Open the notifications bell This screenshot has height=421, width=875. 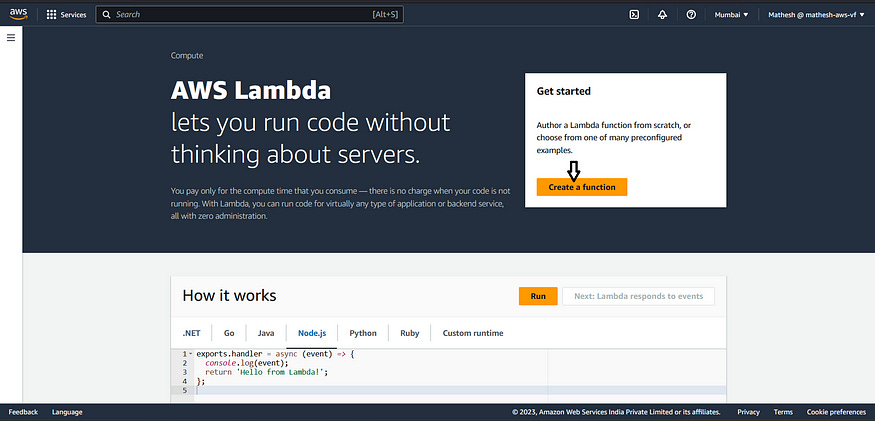pyautogui.click(x=662, y=15)
